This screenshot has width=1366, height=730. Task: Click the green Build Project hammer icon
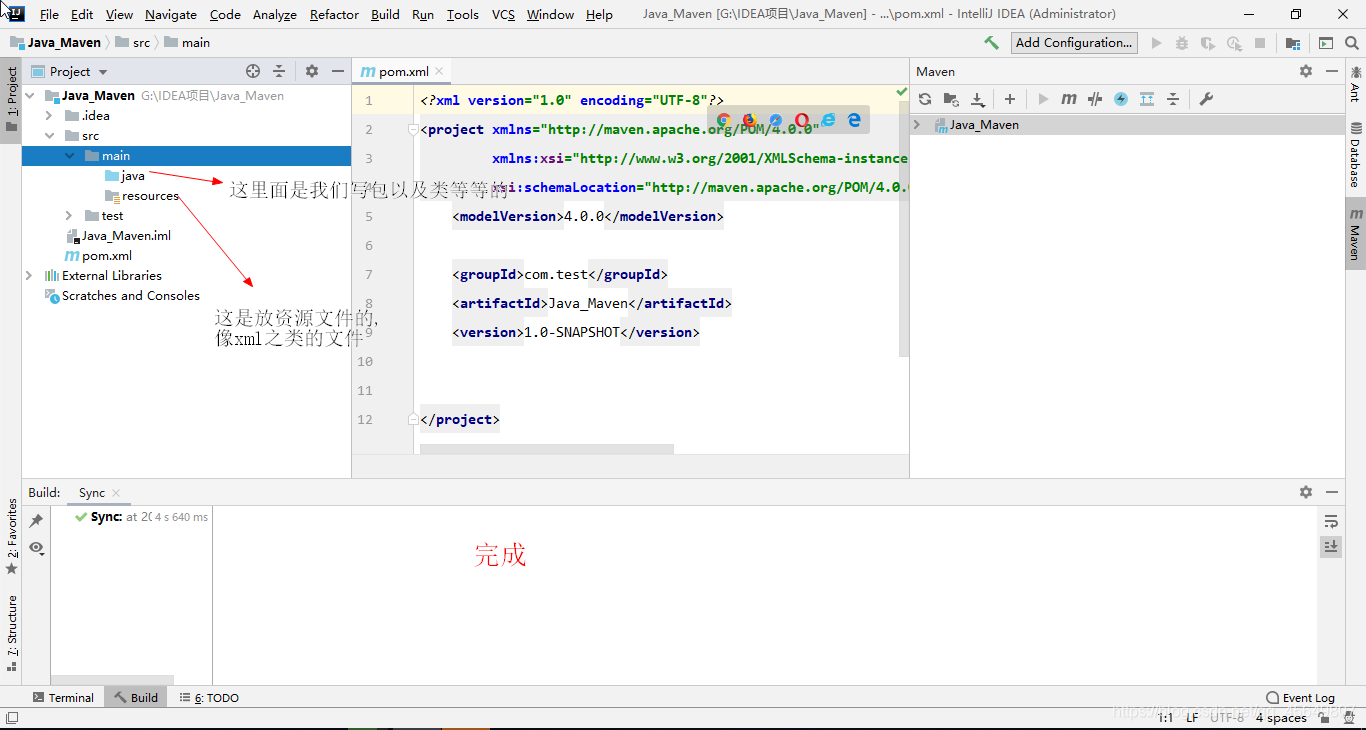pyautogui.click(x=991, y=43)
